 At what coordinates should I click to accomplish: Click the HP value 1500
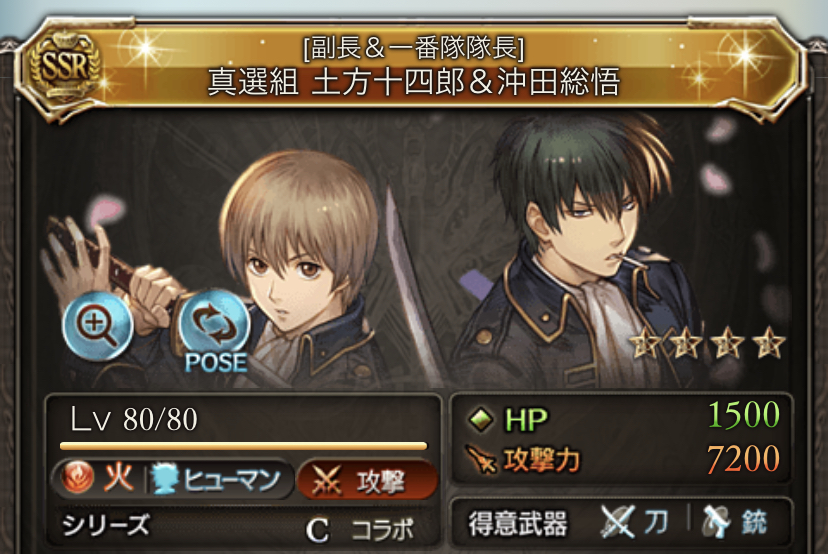point(744,415)
